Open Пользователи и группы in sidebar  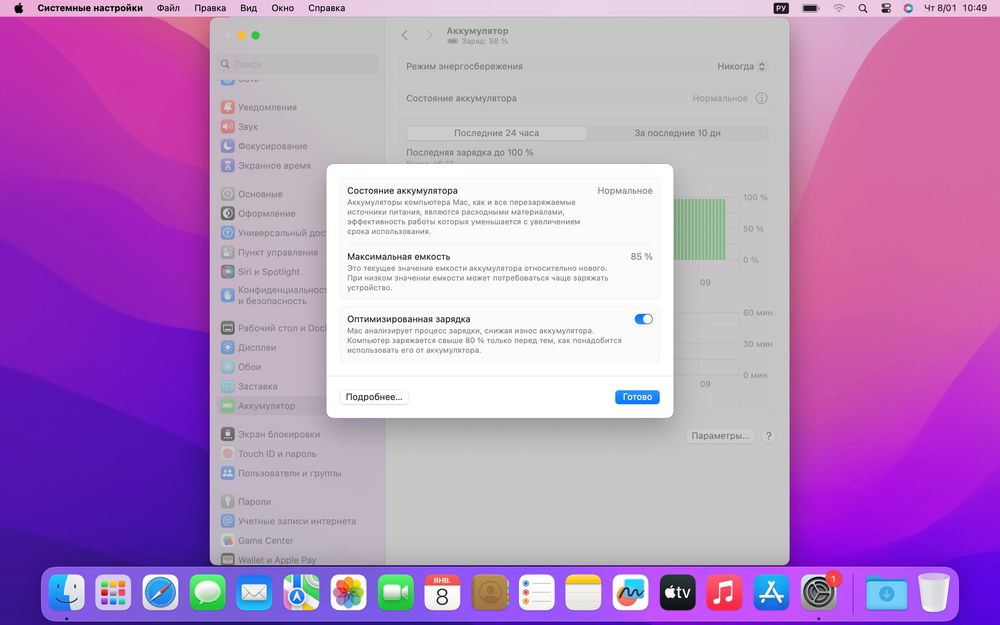[298, 473]
